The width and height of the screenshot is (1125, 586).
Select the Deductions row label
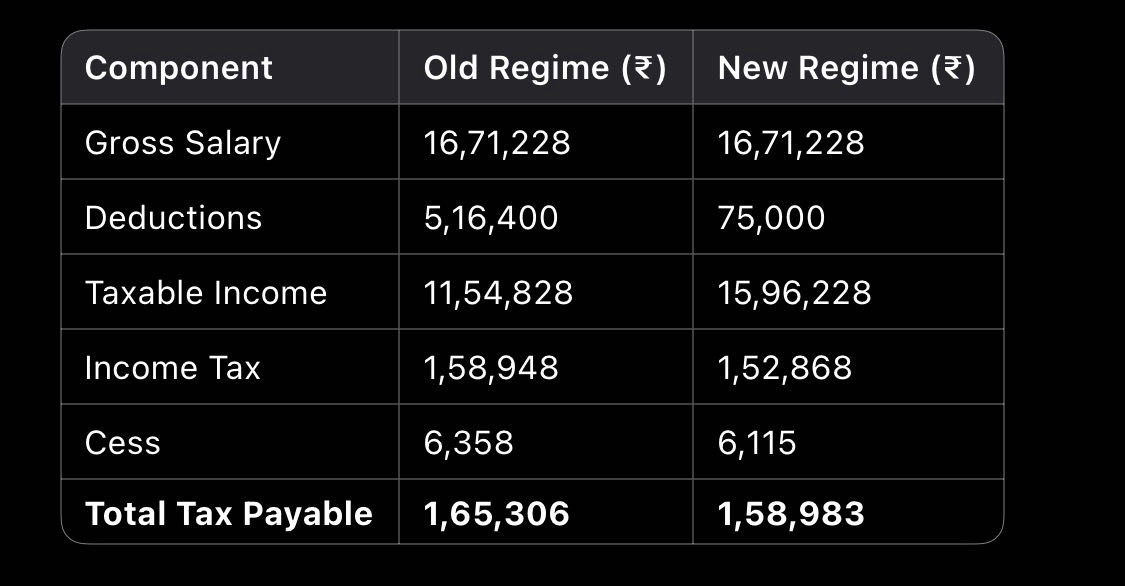173,218
